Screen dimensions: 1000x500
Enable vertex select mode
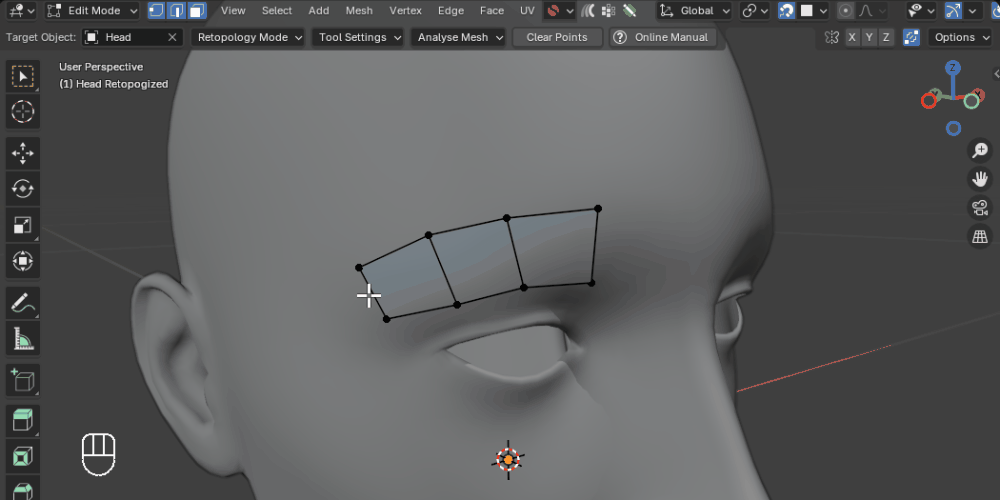point(156,10)
